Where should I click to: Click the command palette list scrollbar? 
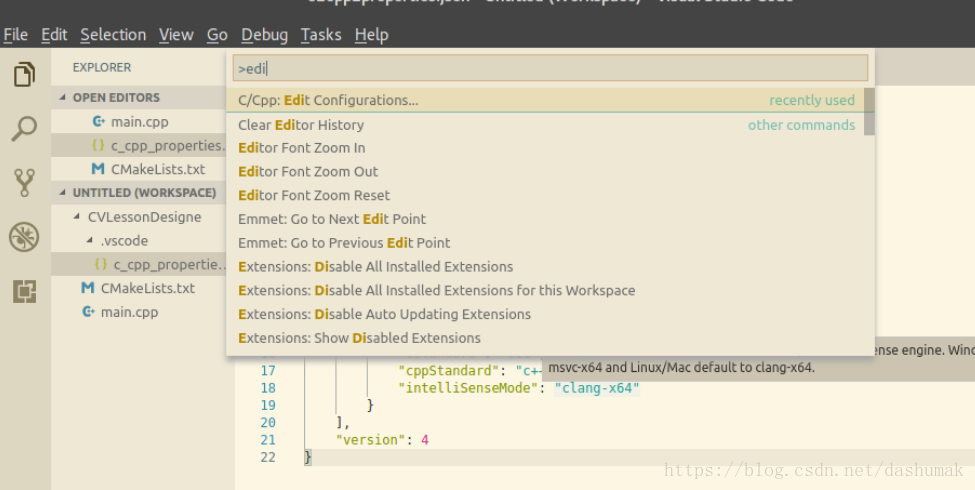869,112
